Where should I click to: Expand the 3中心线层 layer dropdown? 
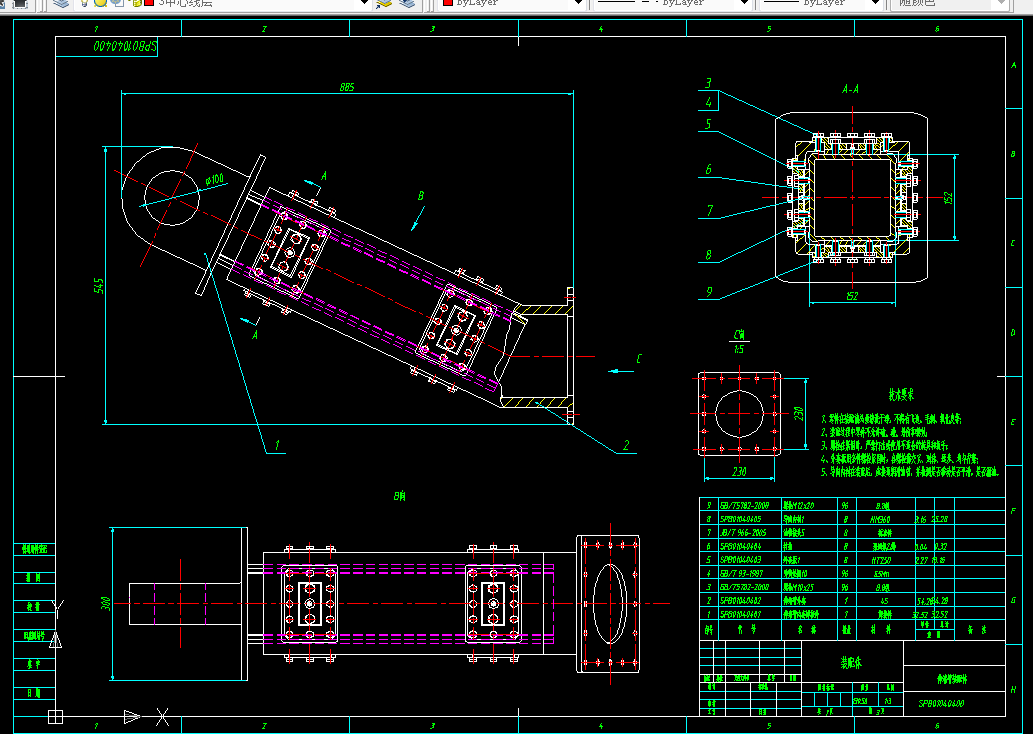coord(364,3)
